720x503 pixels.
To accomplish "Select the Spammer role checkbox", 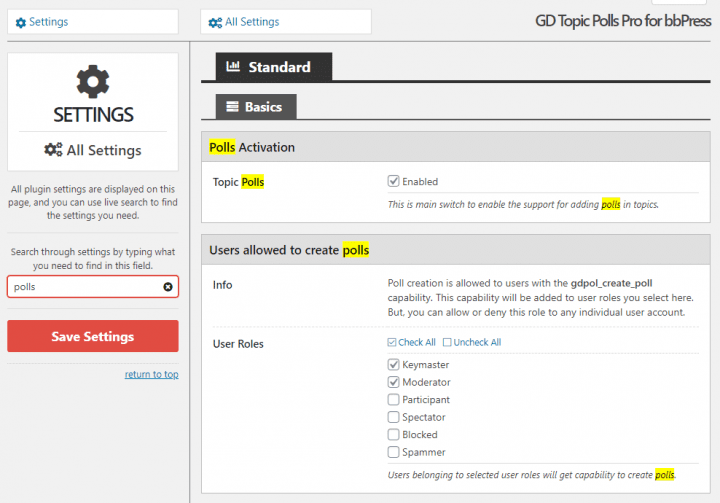I will (x=394, y=452).
